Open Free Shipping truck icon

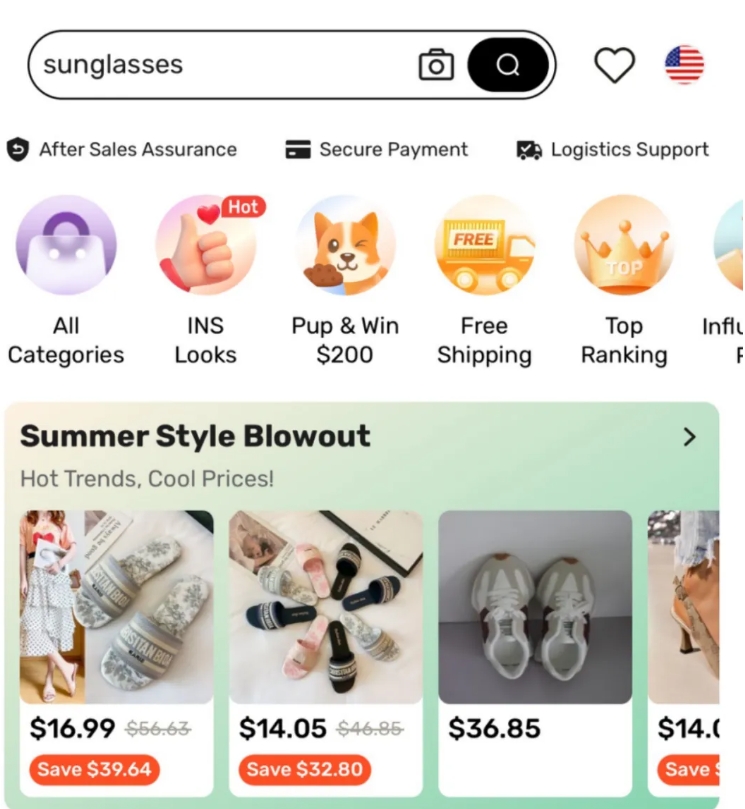coord(484,245)
